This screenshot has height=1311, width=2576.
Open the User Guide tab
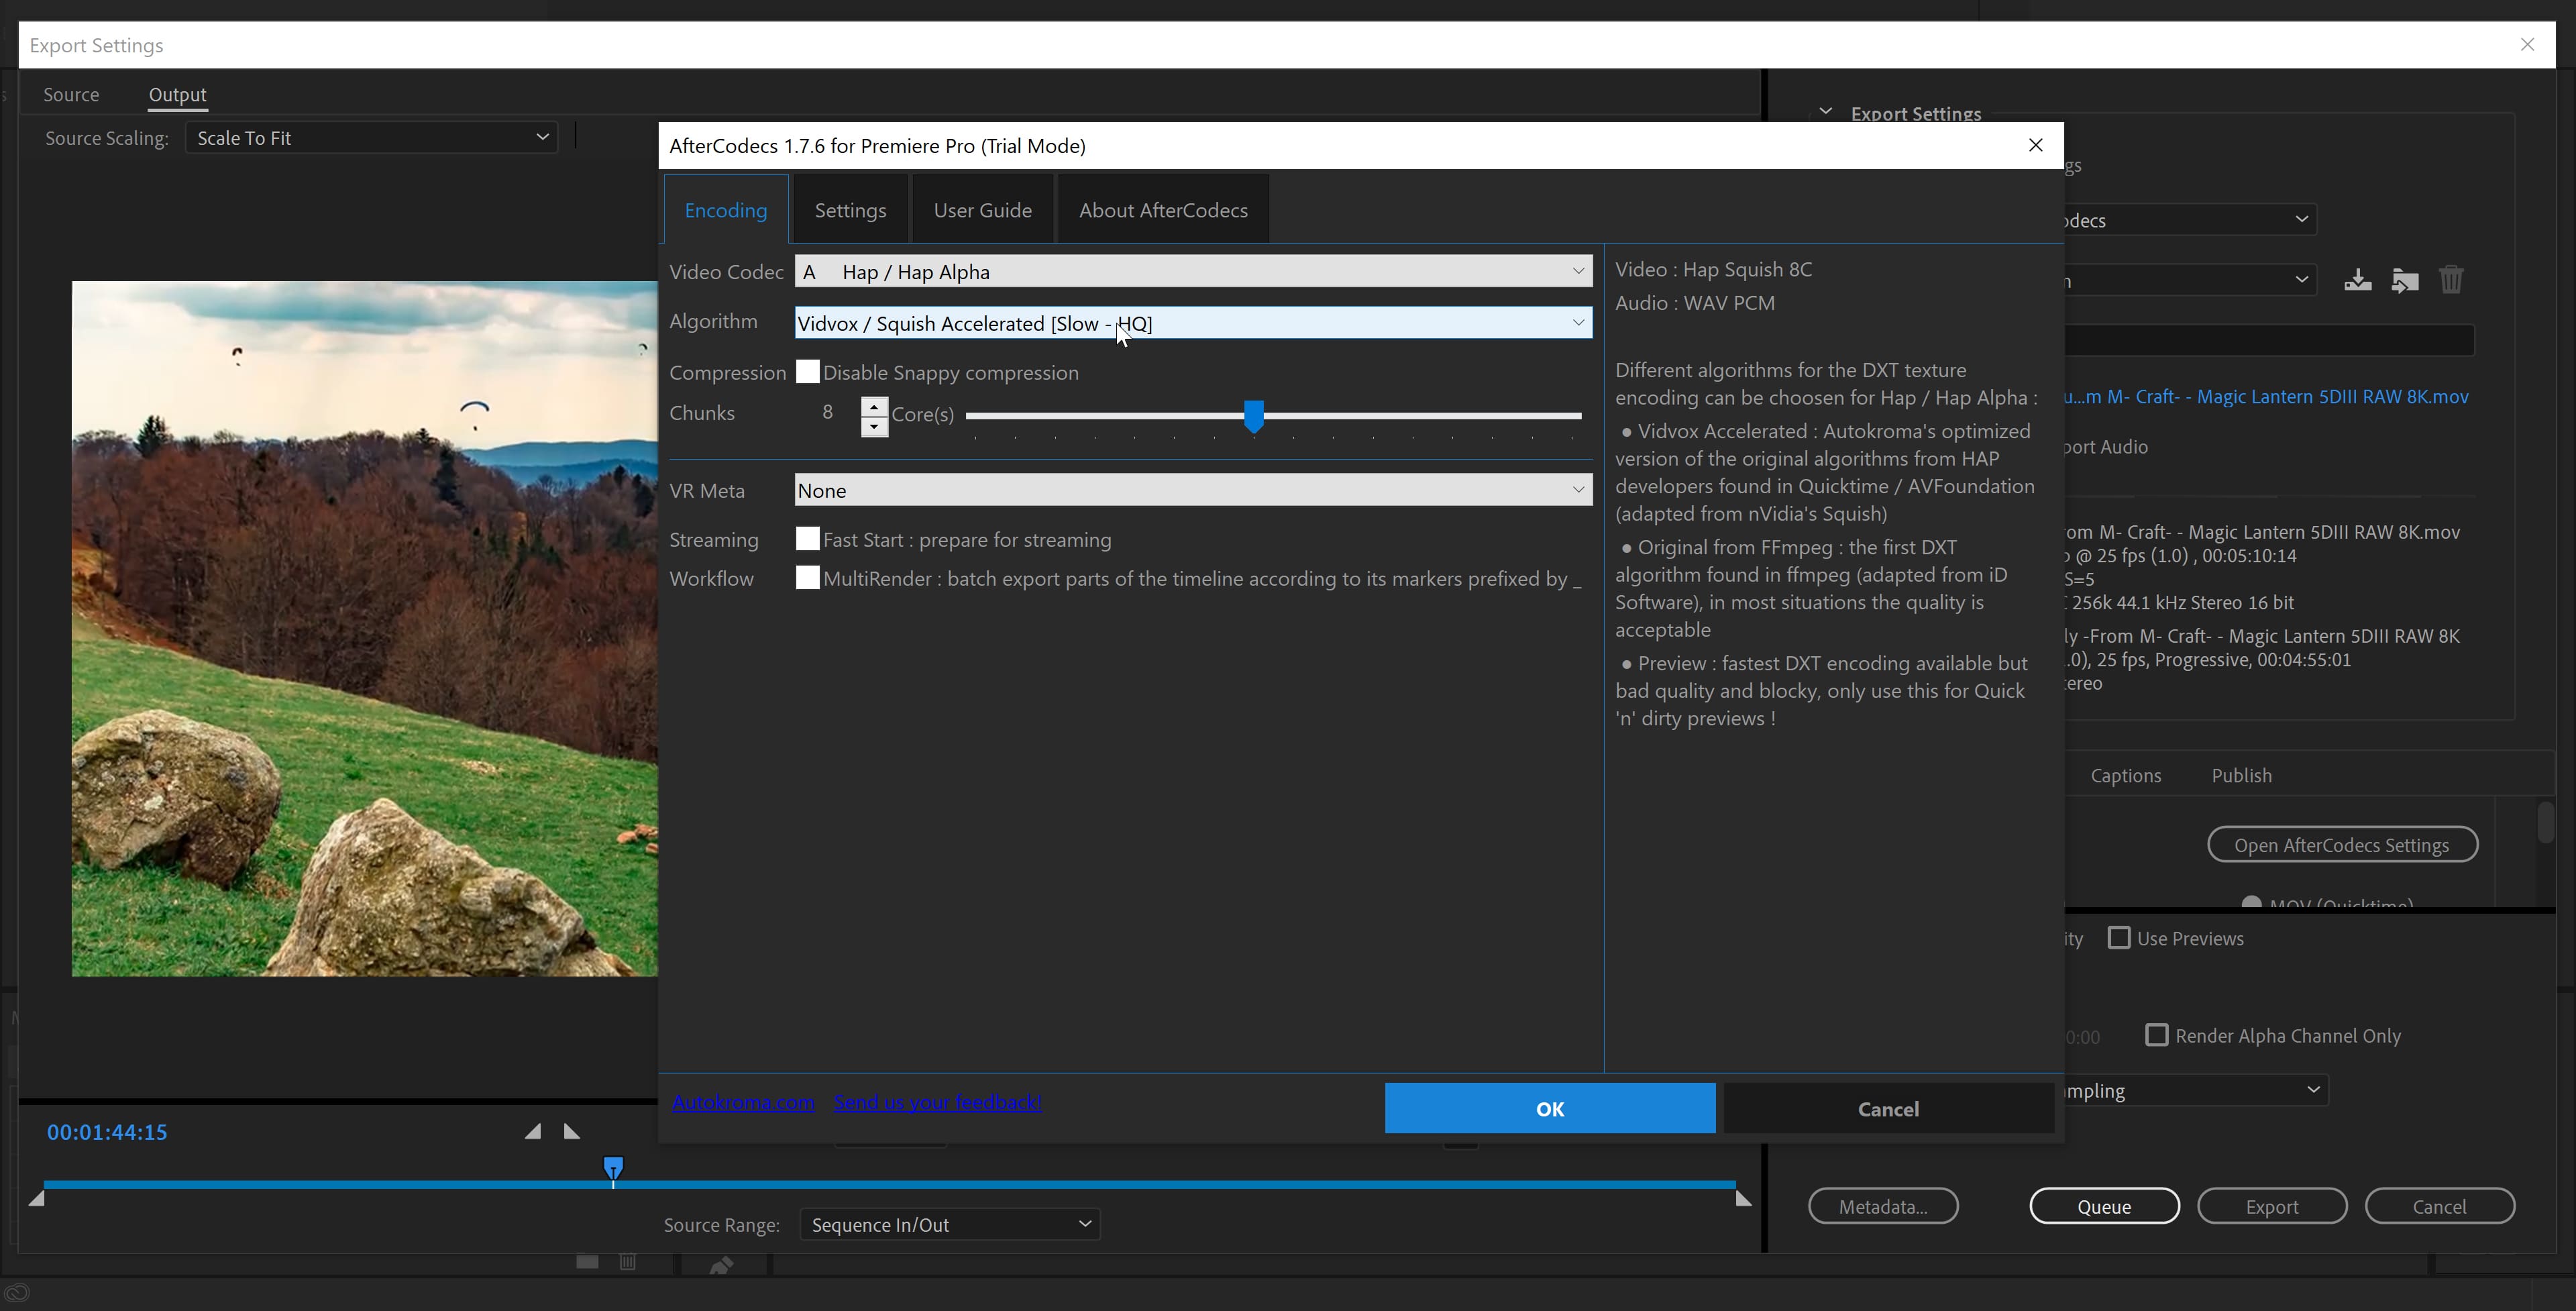[x=982, y=210]
